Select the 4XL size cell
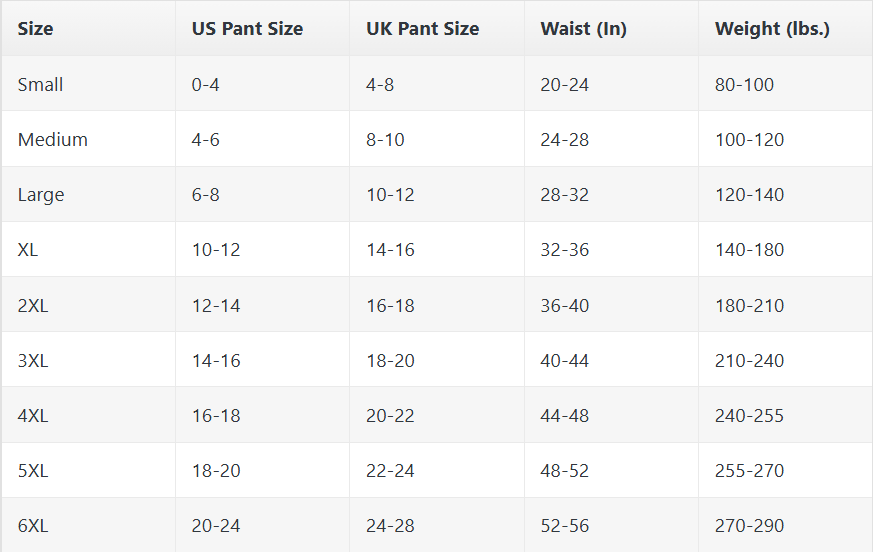 (33, 415)
